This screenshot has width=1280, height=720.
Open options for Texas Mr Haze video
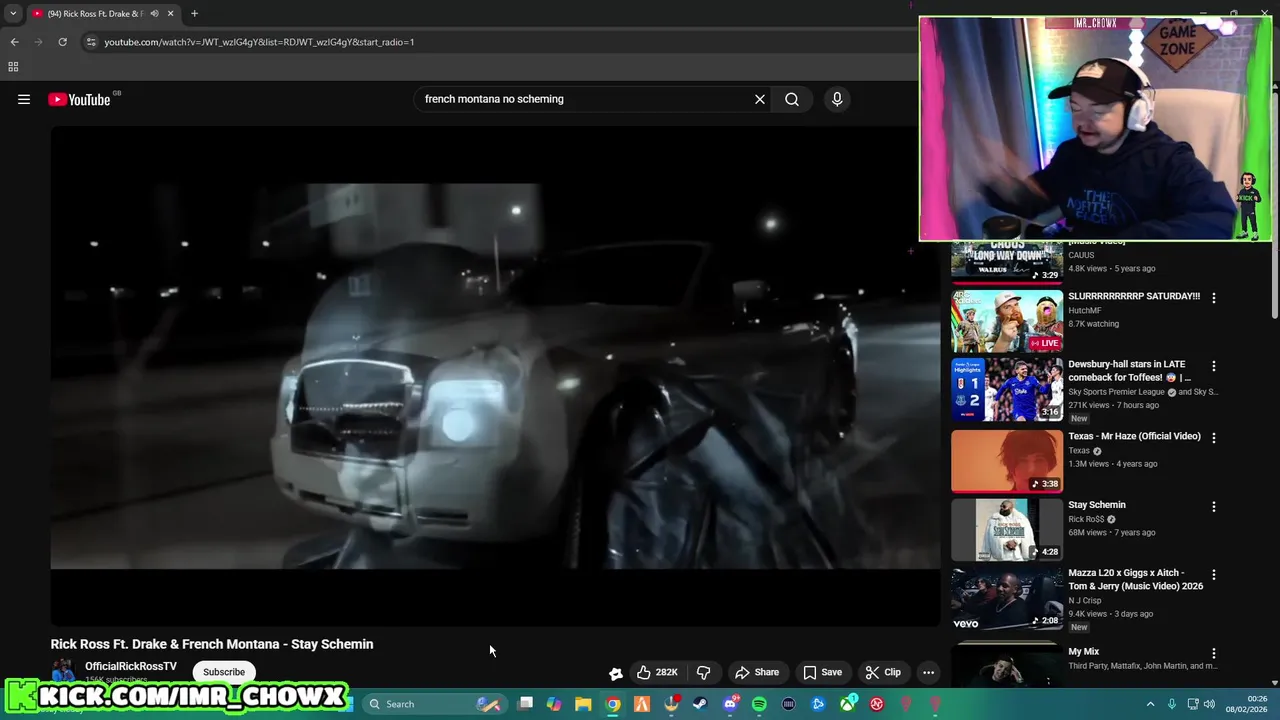(1214, 438)
